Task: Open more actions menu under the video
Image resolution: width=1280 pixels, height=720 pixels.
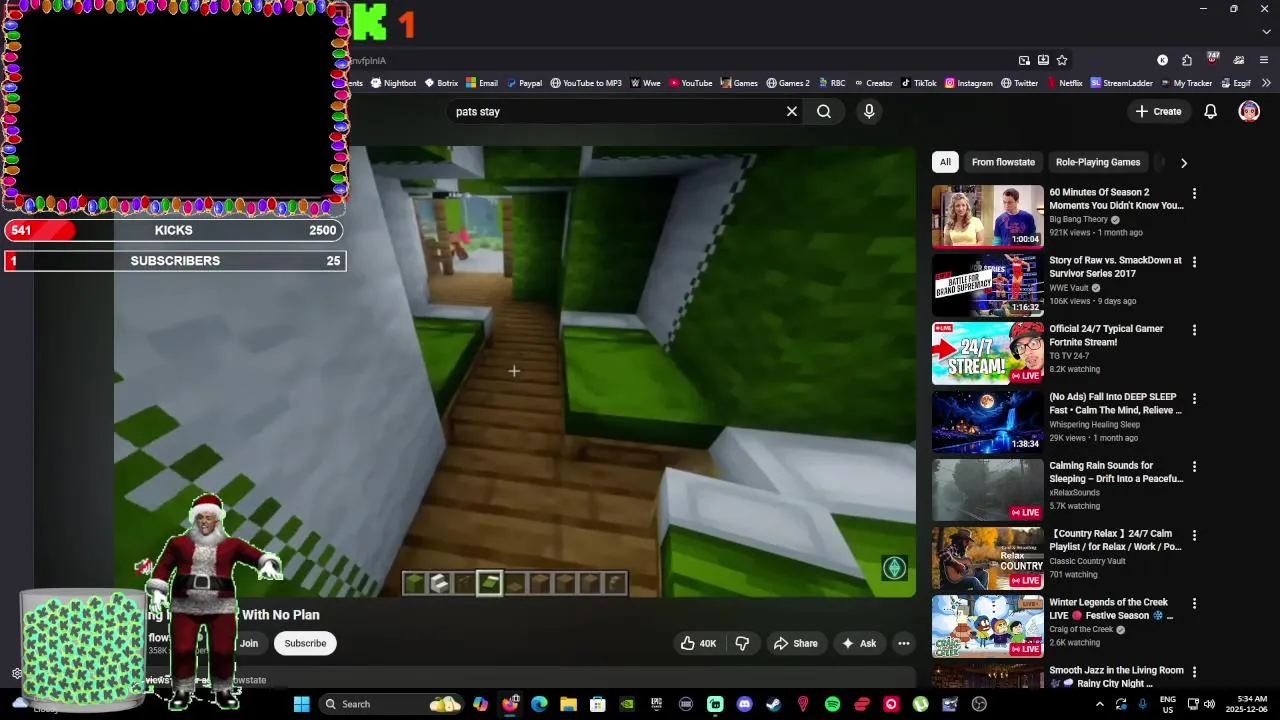Action: (904, 644)
